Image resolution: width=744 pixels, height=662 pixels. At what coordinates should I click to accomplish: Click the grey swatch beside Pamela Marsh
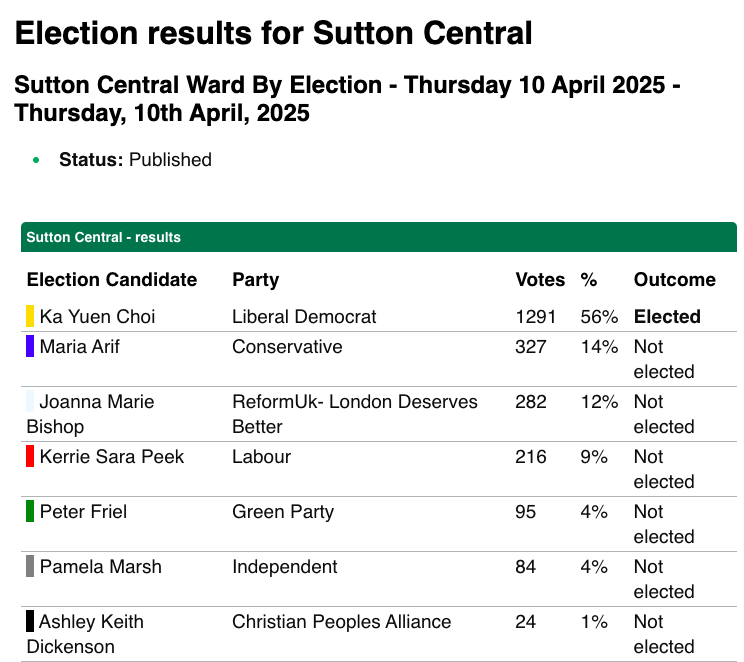[x=30, y=567]
